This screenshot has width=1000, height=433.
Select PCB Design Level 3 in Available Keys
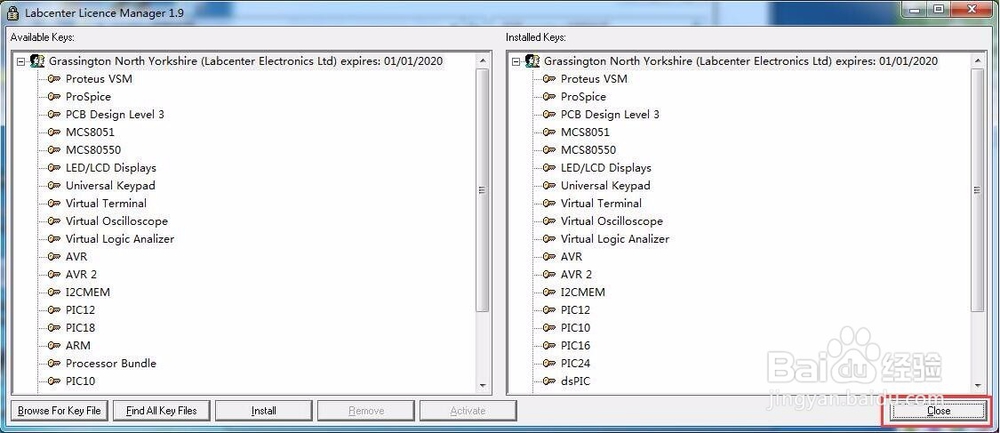tap(115, 115)
